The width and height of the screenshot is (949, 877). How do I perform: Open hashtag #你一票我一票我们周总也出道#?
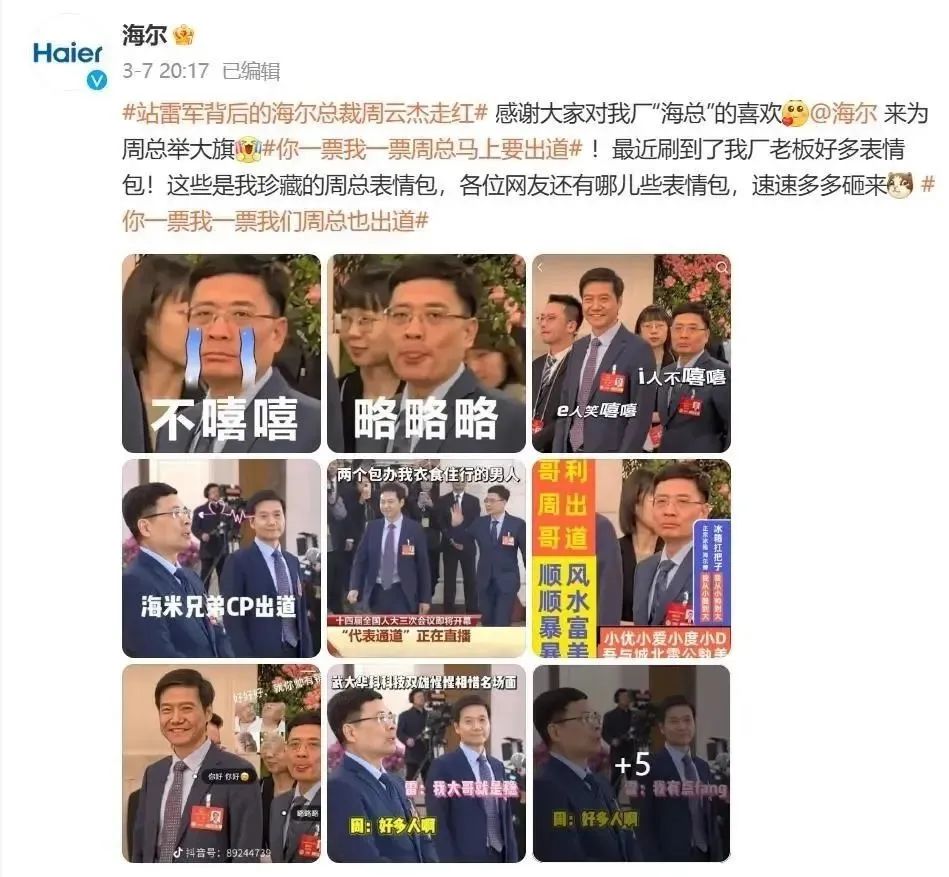(x=529, y=203)
